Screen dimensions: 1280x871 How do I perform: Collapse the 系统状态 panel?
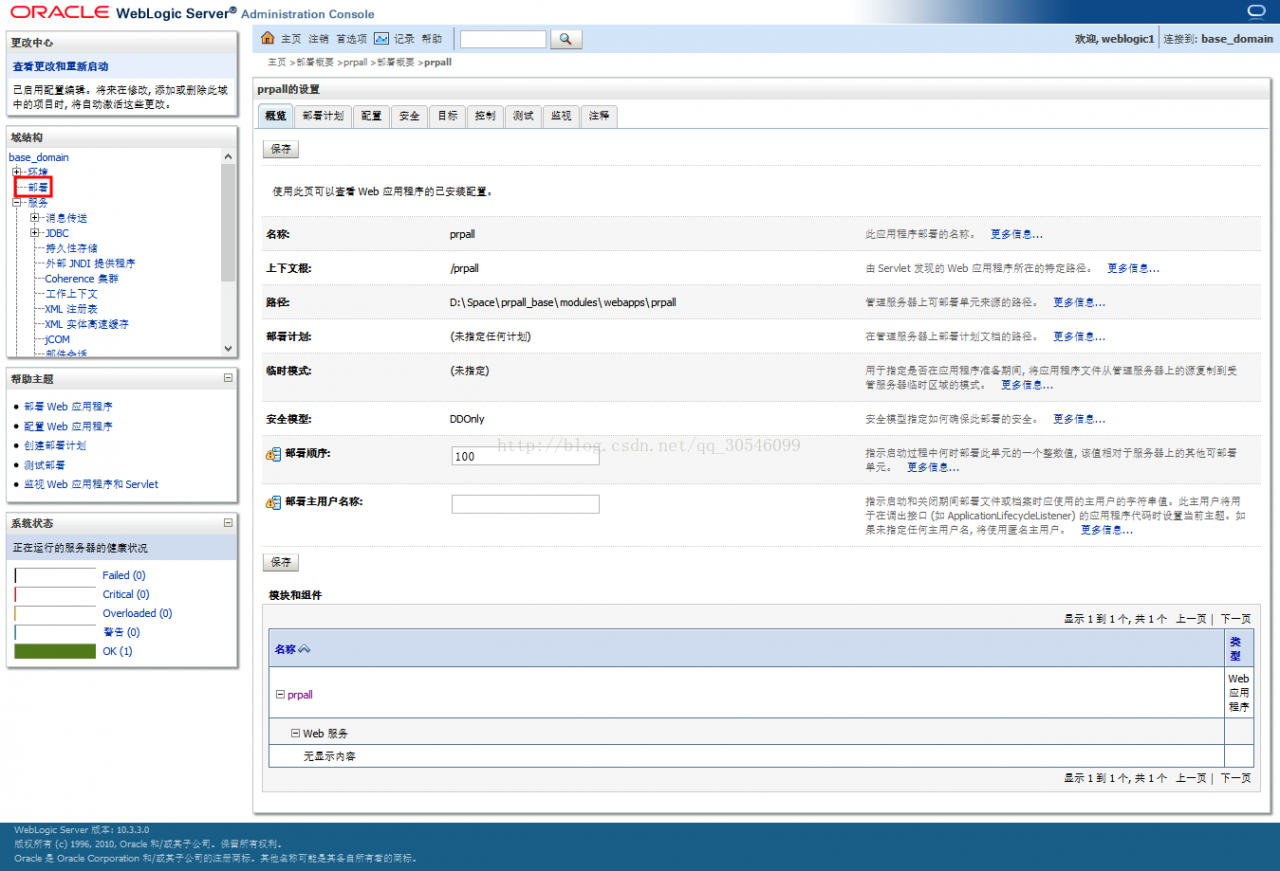228,523
